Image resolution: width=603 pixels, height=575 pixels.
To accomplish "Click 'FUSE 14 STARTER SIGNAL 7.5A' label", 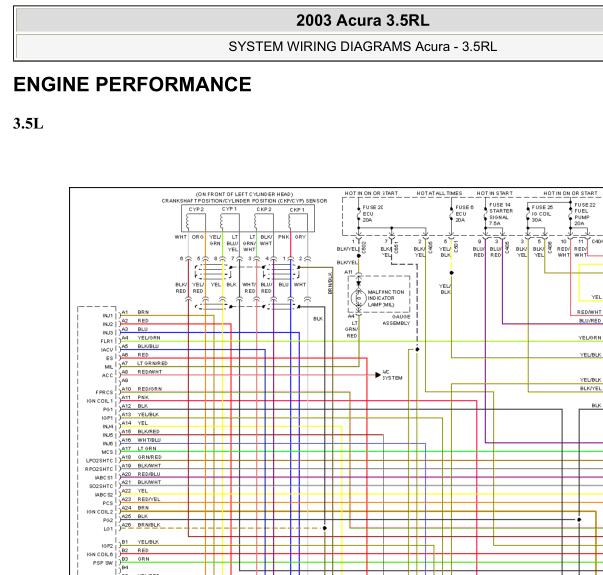I will tap(501, 214).
